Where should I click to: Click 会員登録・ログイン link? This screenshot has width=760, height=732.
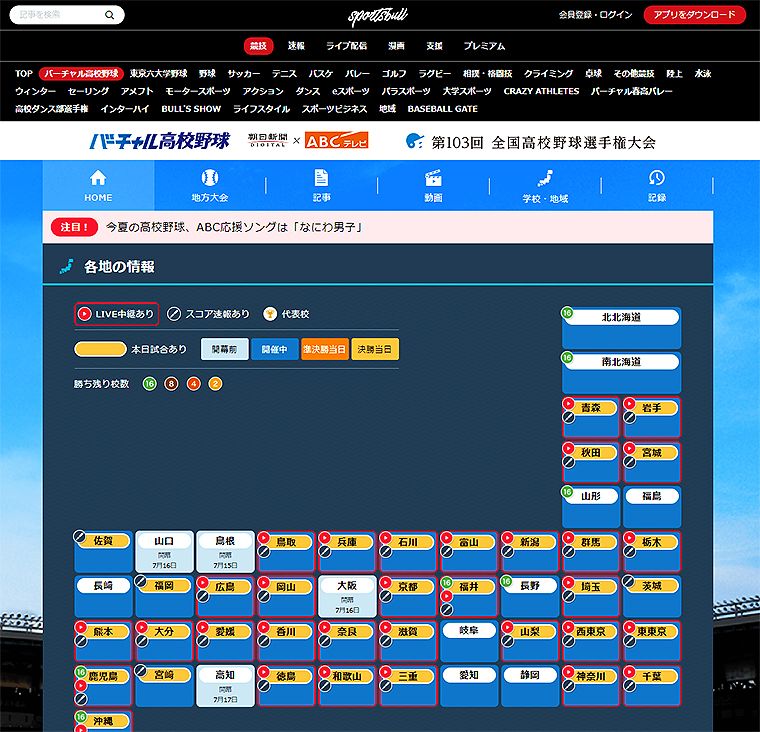[x=595, y=15]
